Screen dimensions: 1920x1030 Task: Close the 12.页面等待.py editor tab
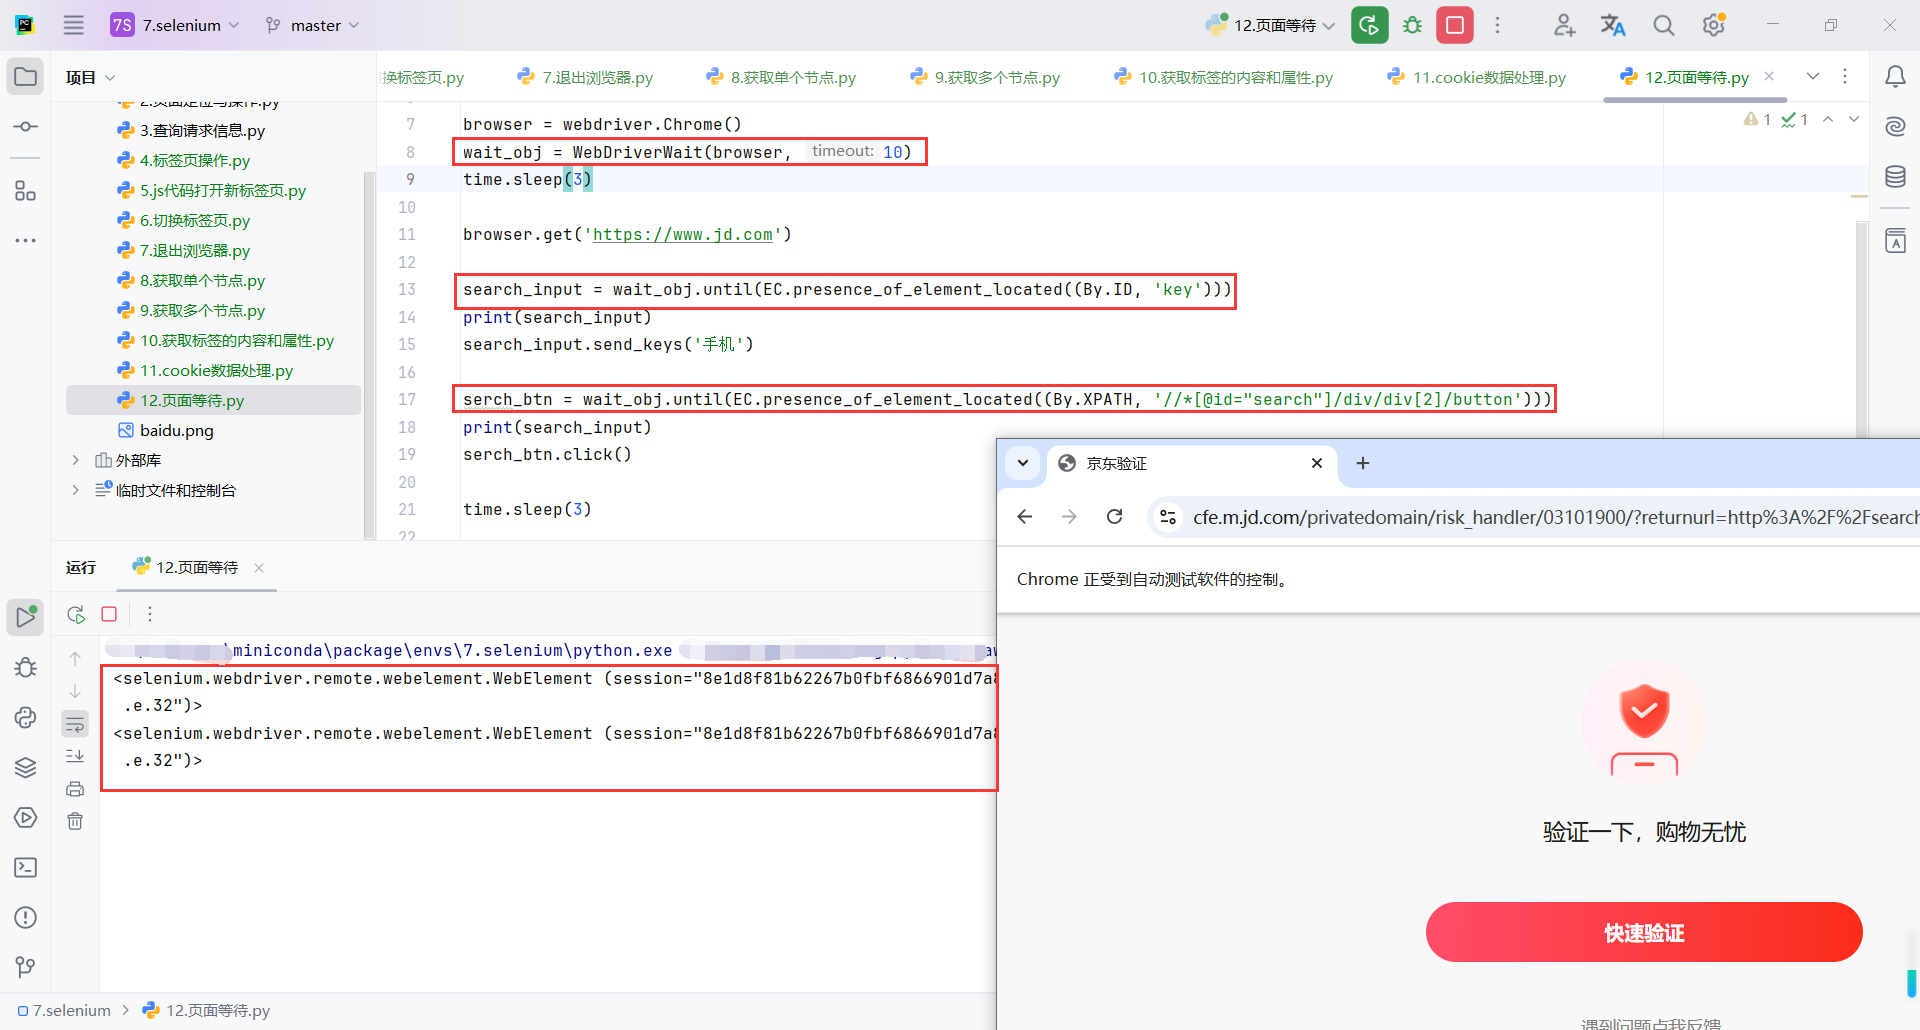(x=1768, y=76)
